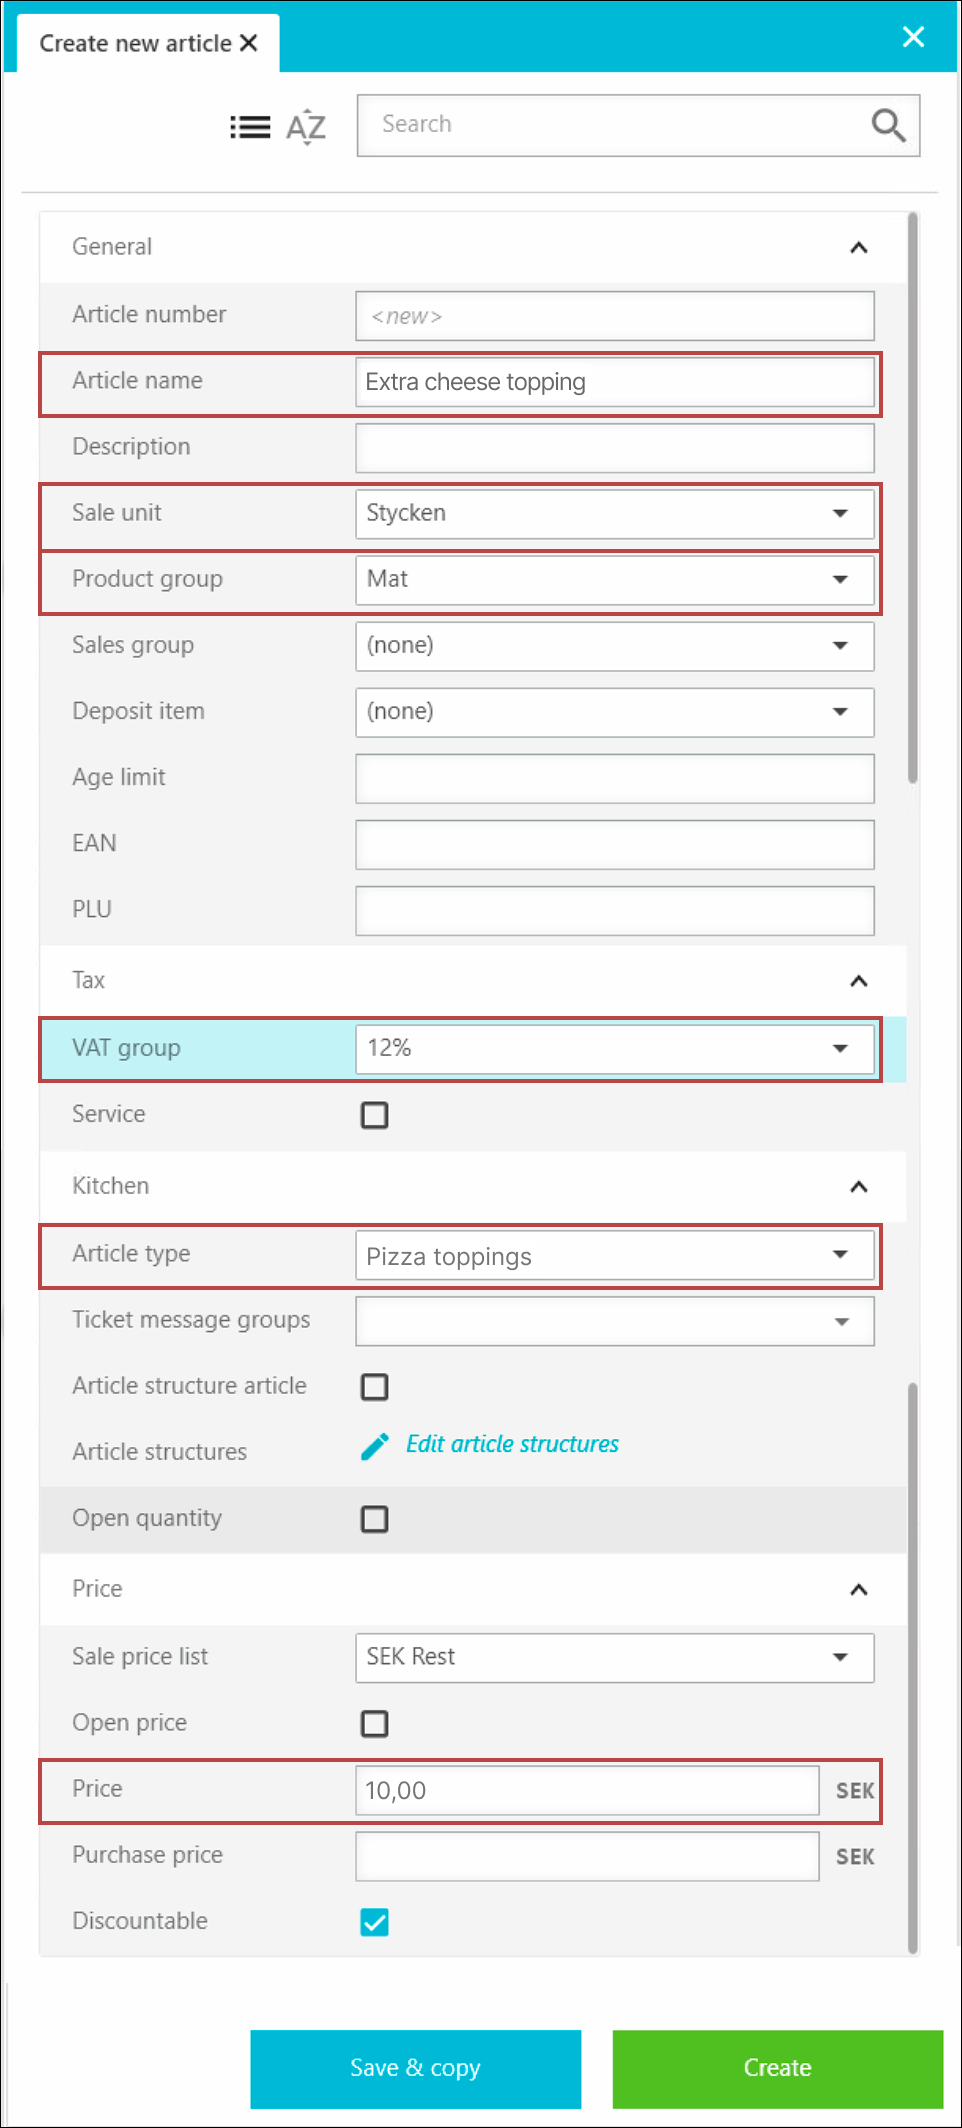Click into the Description input field
Screen dimensions: 962x2128
(614, 448)
